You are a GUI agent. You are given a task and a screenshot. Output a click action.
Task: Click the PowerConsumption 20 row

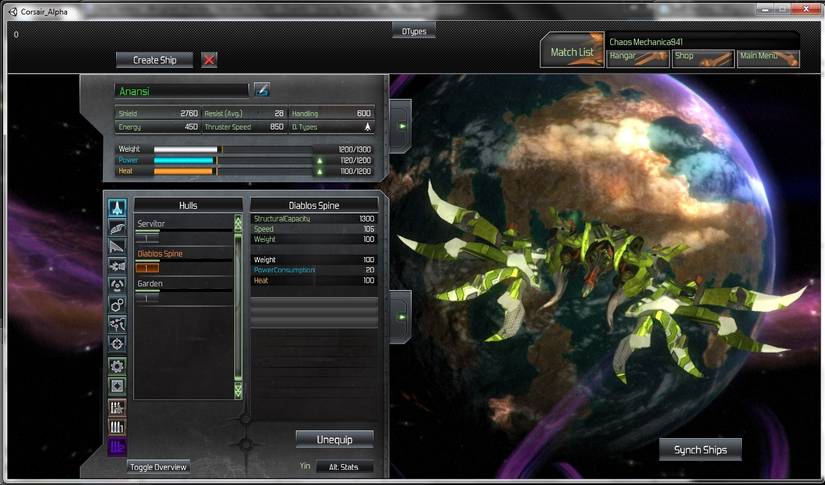click(314, 270)
